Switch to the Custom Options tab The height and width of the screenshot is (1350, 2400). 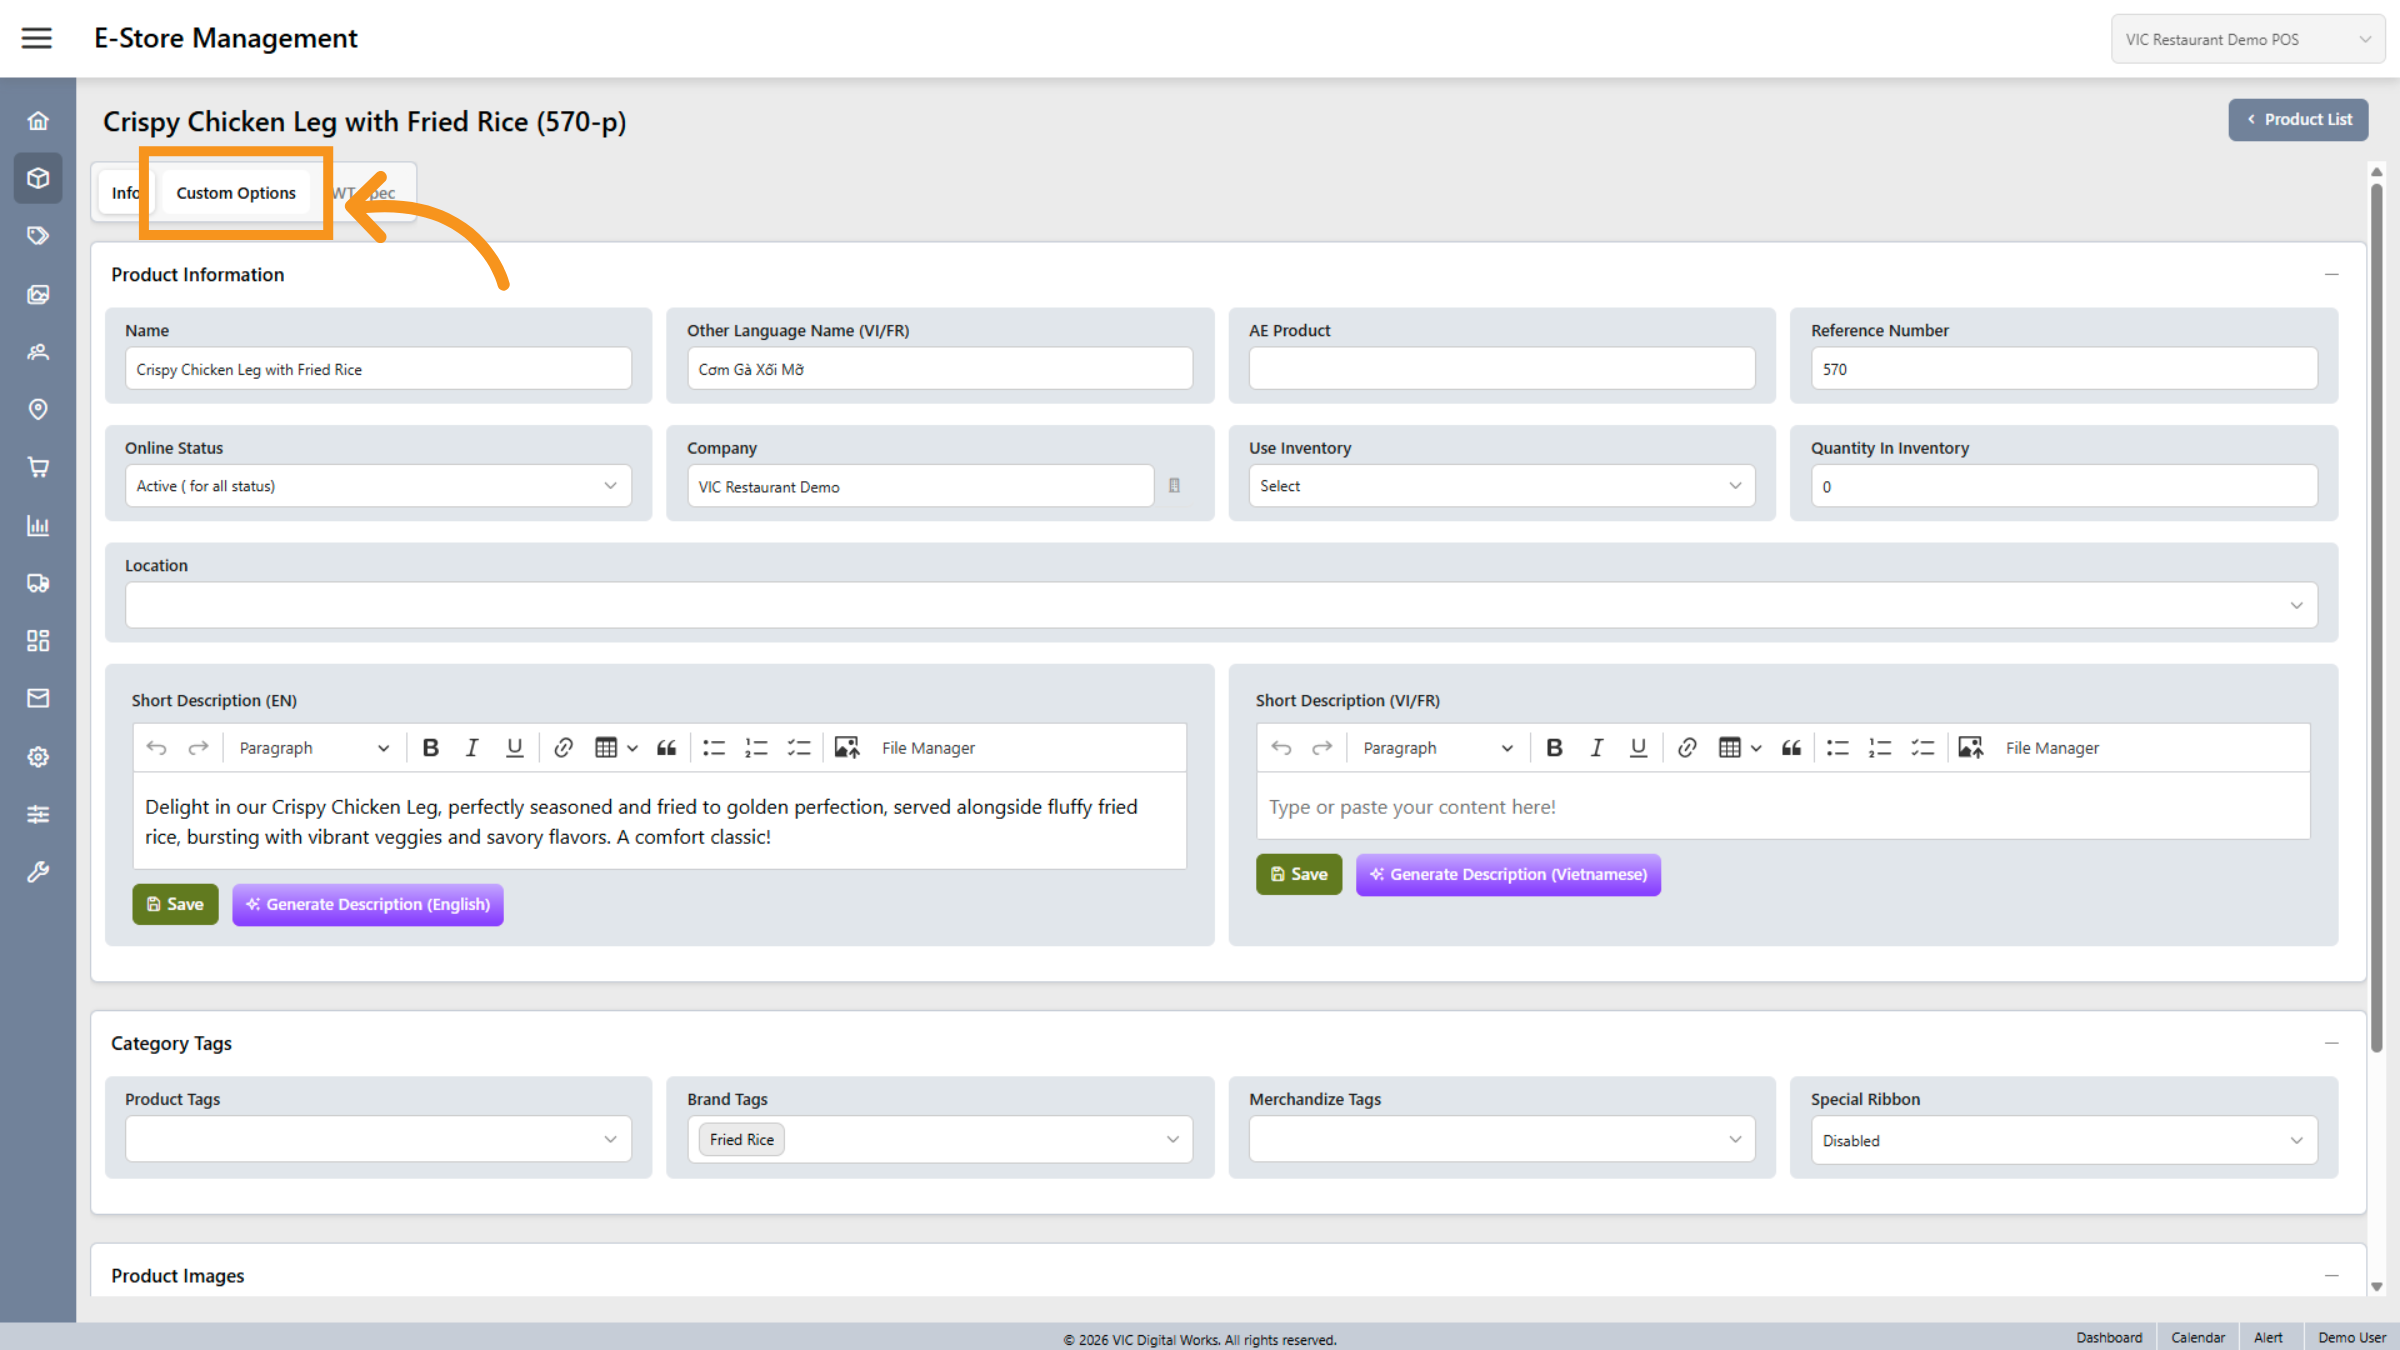pyautogui.click(x=236, y=193)
